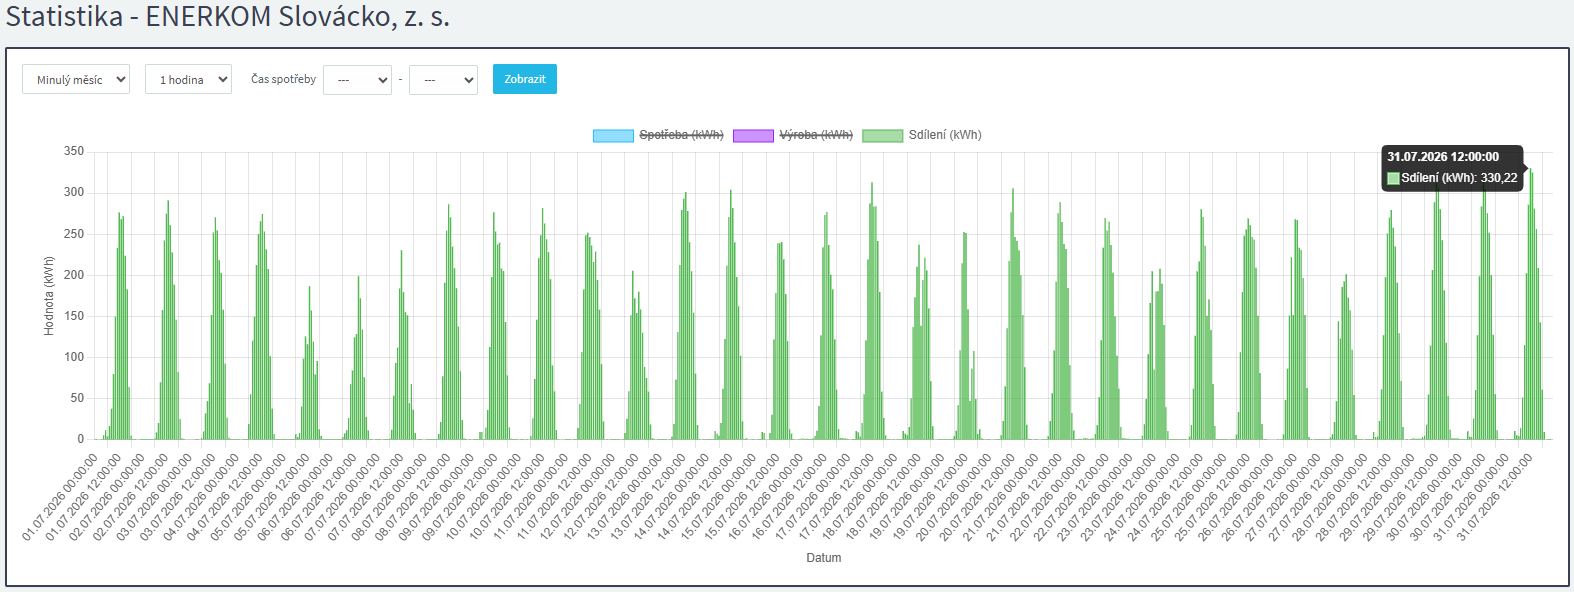Toggle the Sdílení (kWh) legend label
The width and height of the screenshot is (1574, 592).
pyautogui.click(x=945, y=135)
